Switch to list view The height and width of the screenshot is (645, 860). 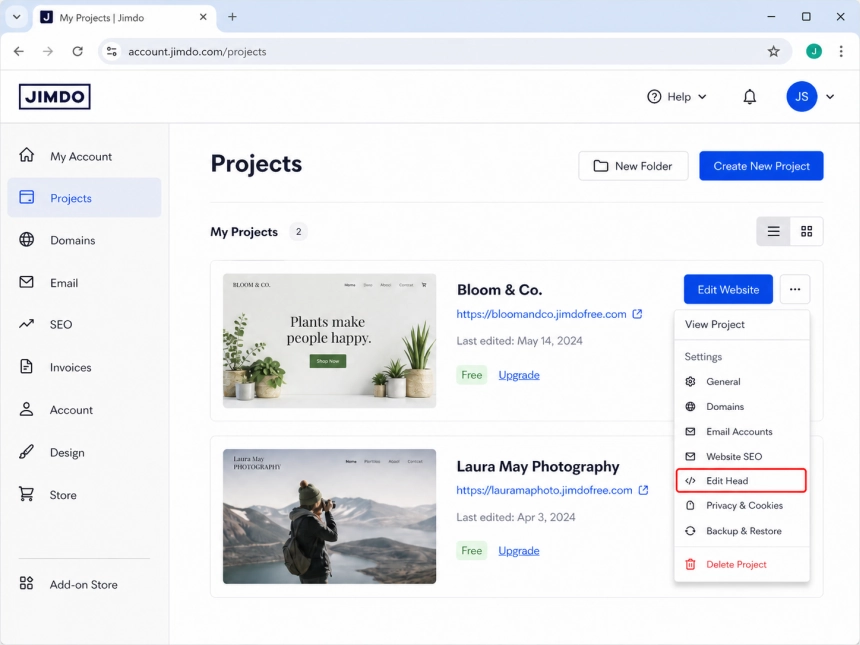(x=773, y=231)
